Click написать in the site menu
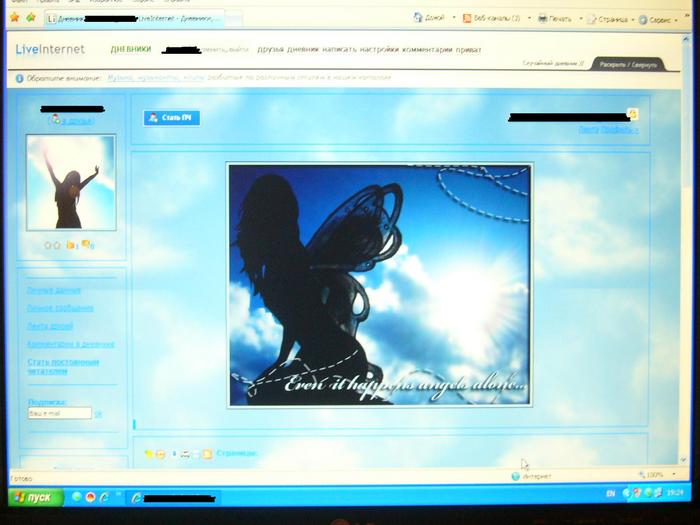 (339, 50)
